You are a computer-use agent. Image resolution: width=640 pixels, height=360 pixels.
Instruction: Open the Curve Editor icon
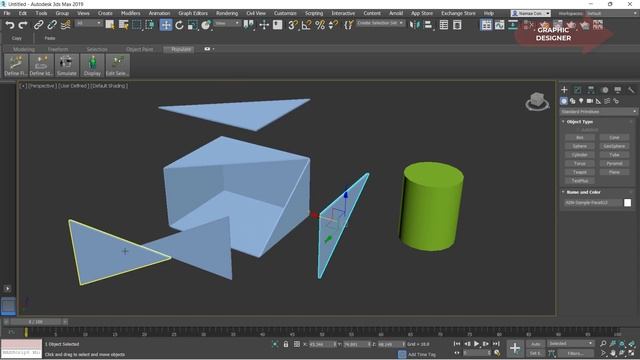pyautogui.click(x=500, y=25)
